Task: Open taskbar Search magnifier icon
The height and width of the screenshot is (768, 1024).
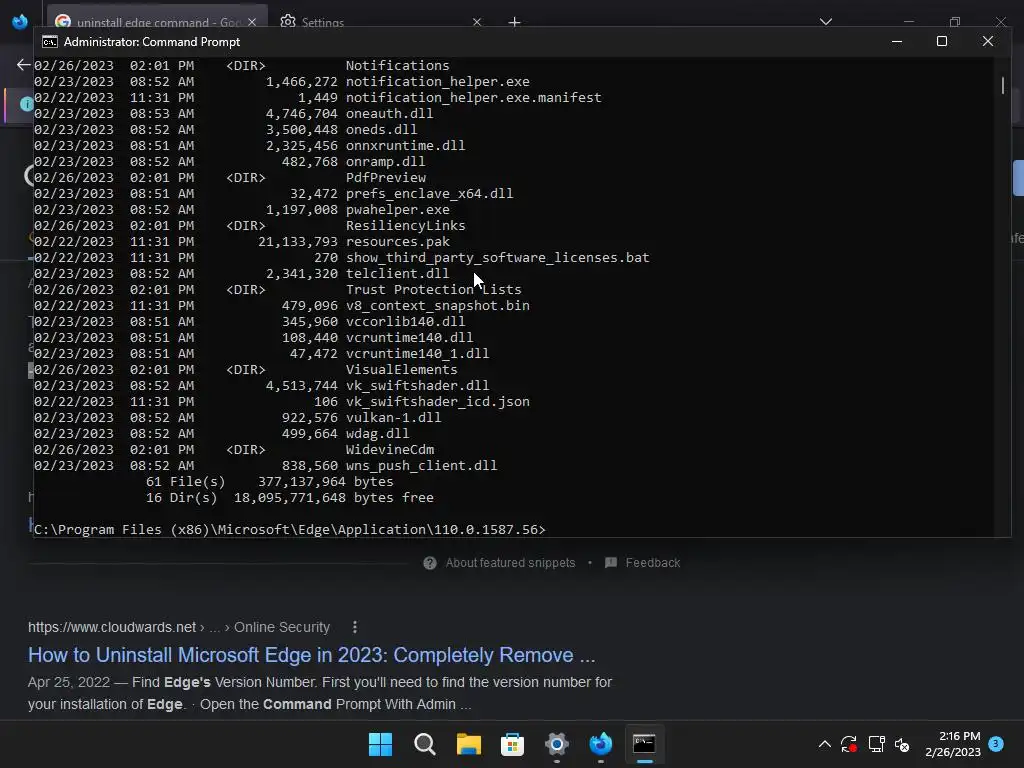Action: click(x=424, y=744)
